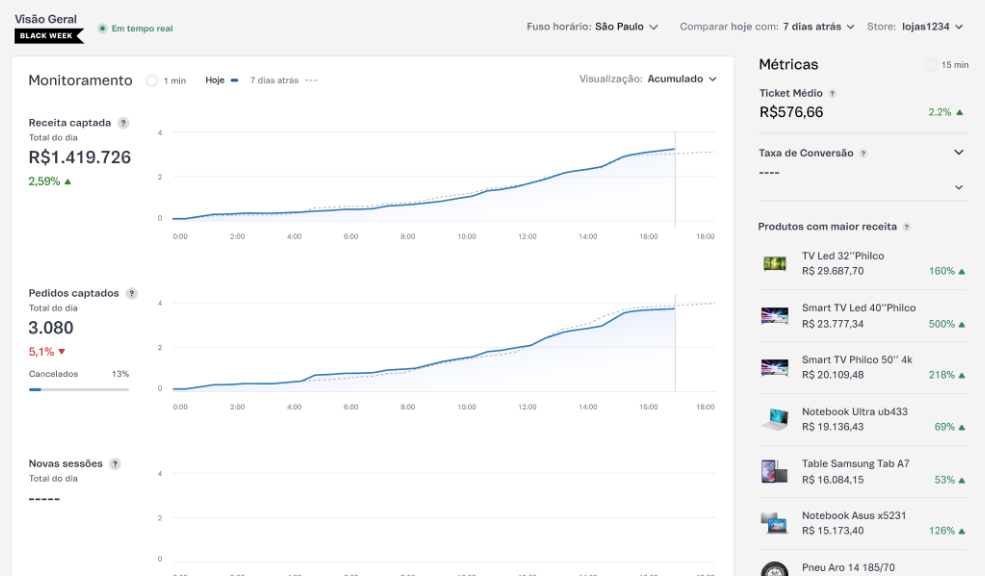985x576 pixels.
Task: Toggle the 1 min refresh option
Action: coord(152,80)
